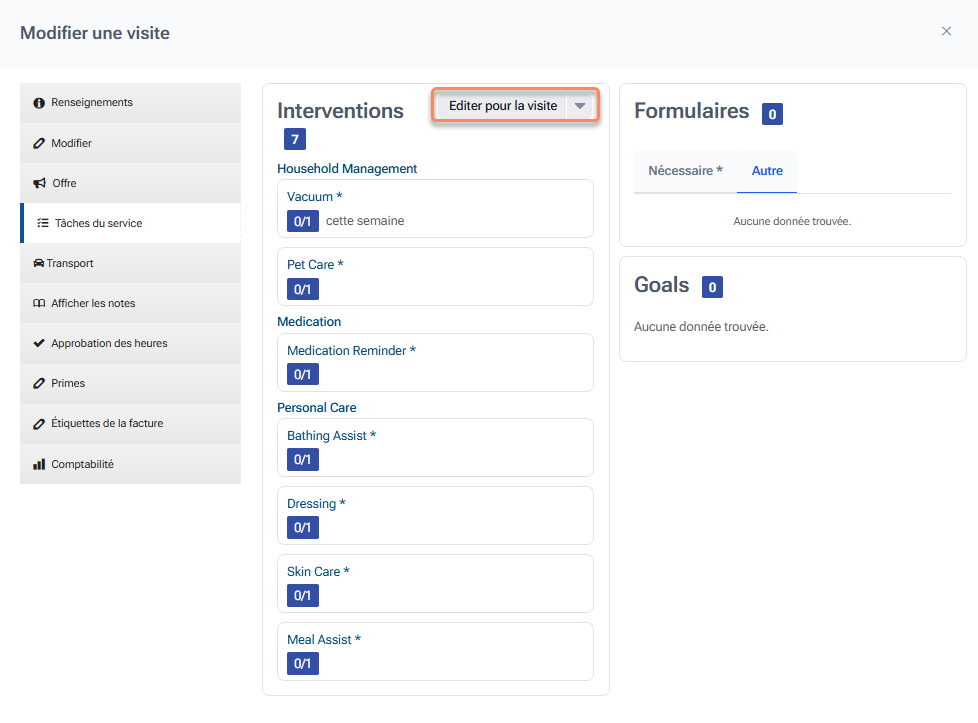Screen dimensions: 978x723
Task: Click the car icon beside Transport
Action: [x=38, y=263]
